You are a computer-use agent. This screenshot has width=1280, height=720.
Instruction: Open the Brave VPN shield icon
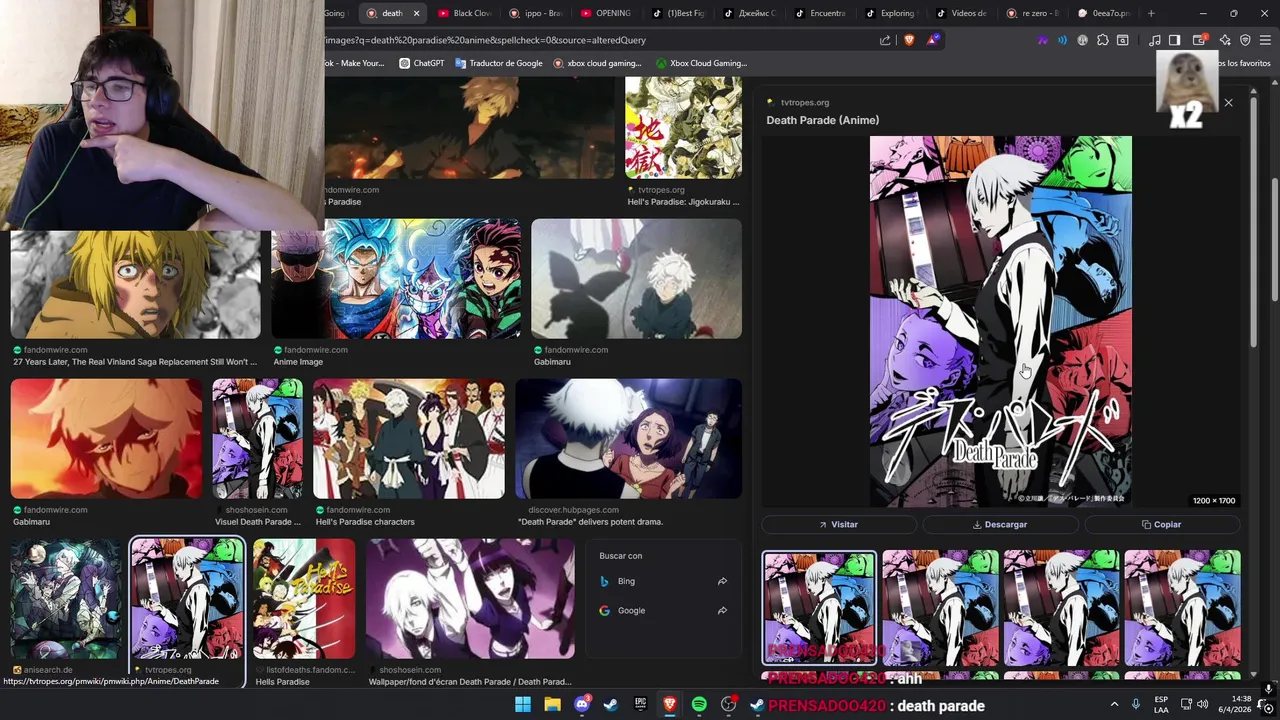tap(1245, 40)
